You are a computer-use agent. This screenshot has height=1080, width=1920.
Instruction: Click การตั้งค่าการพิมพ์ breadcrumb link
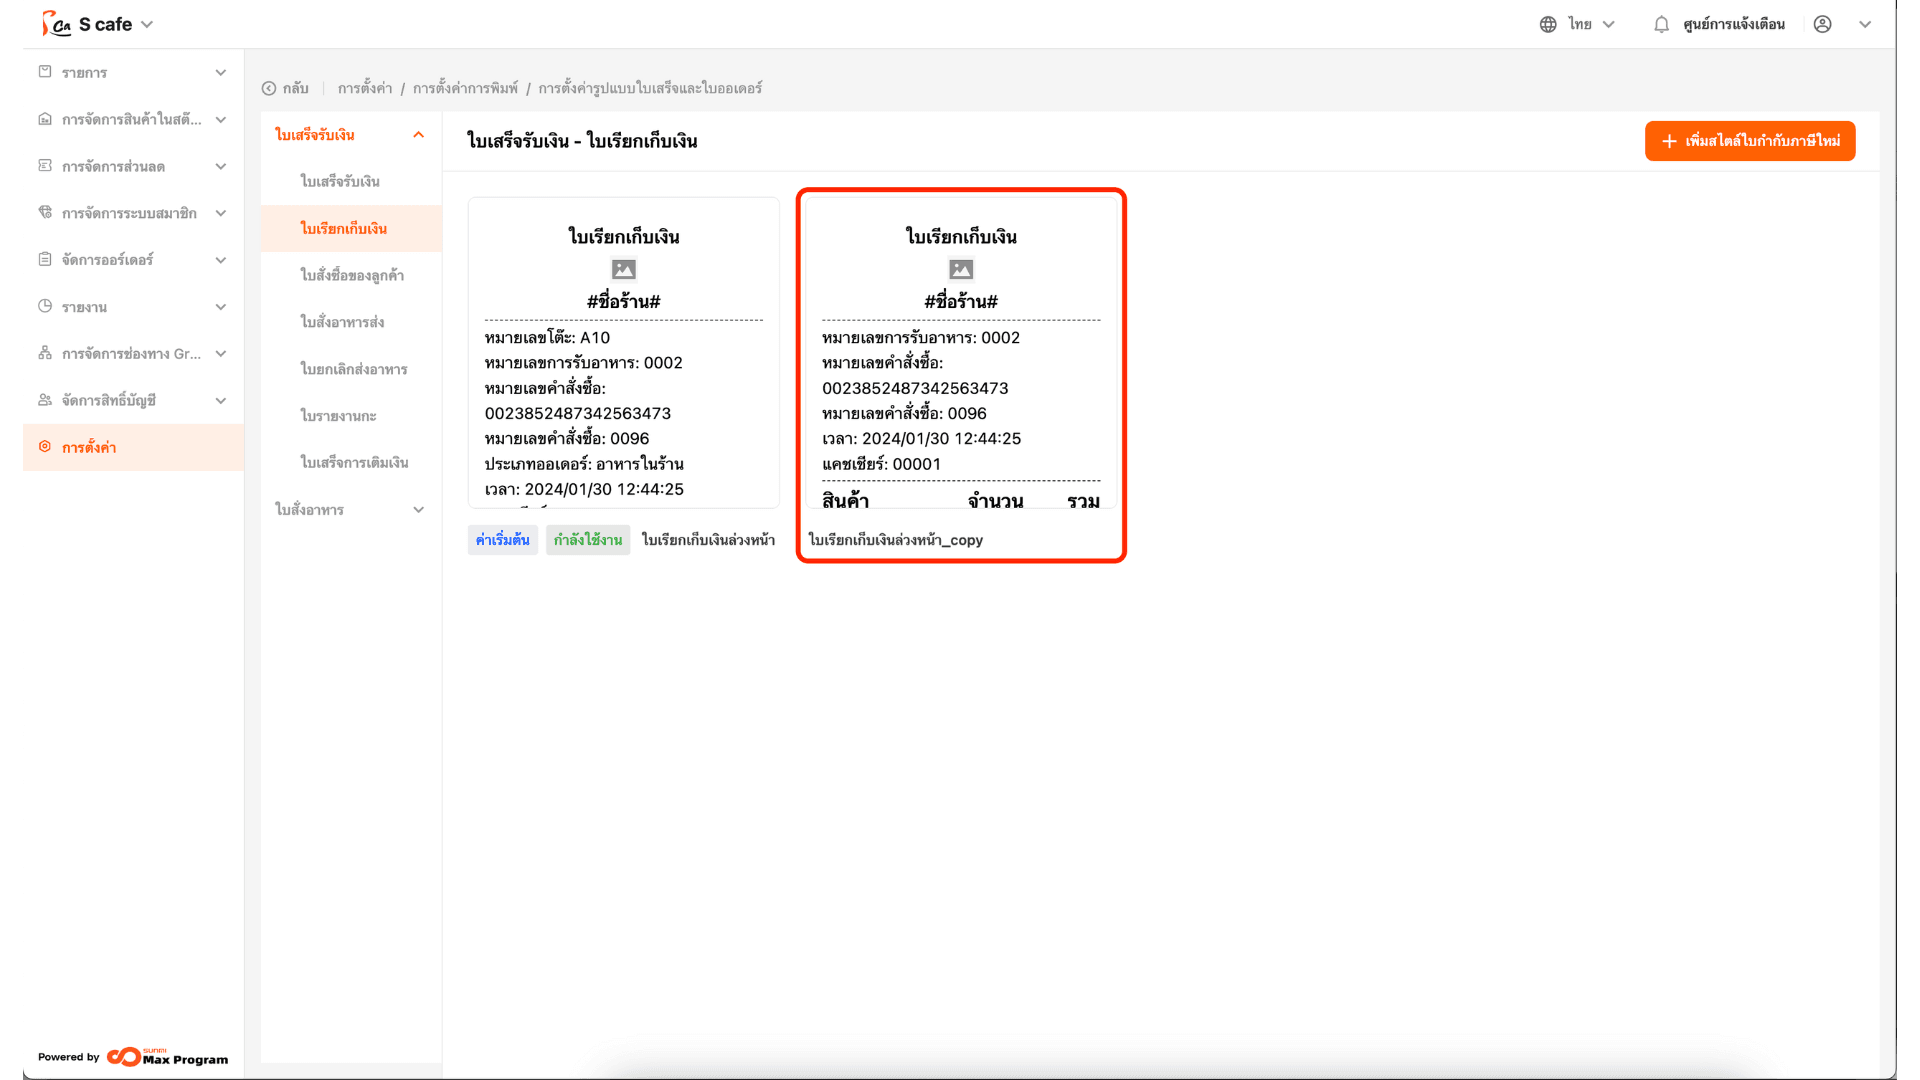click(x=465, y=88)
